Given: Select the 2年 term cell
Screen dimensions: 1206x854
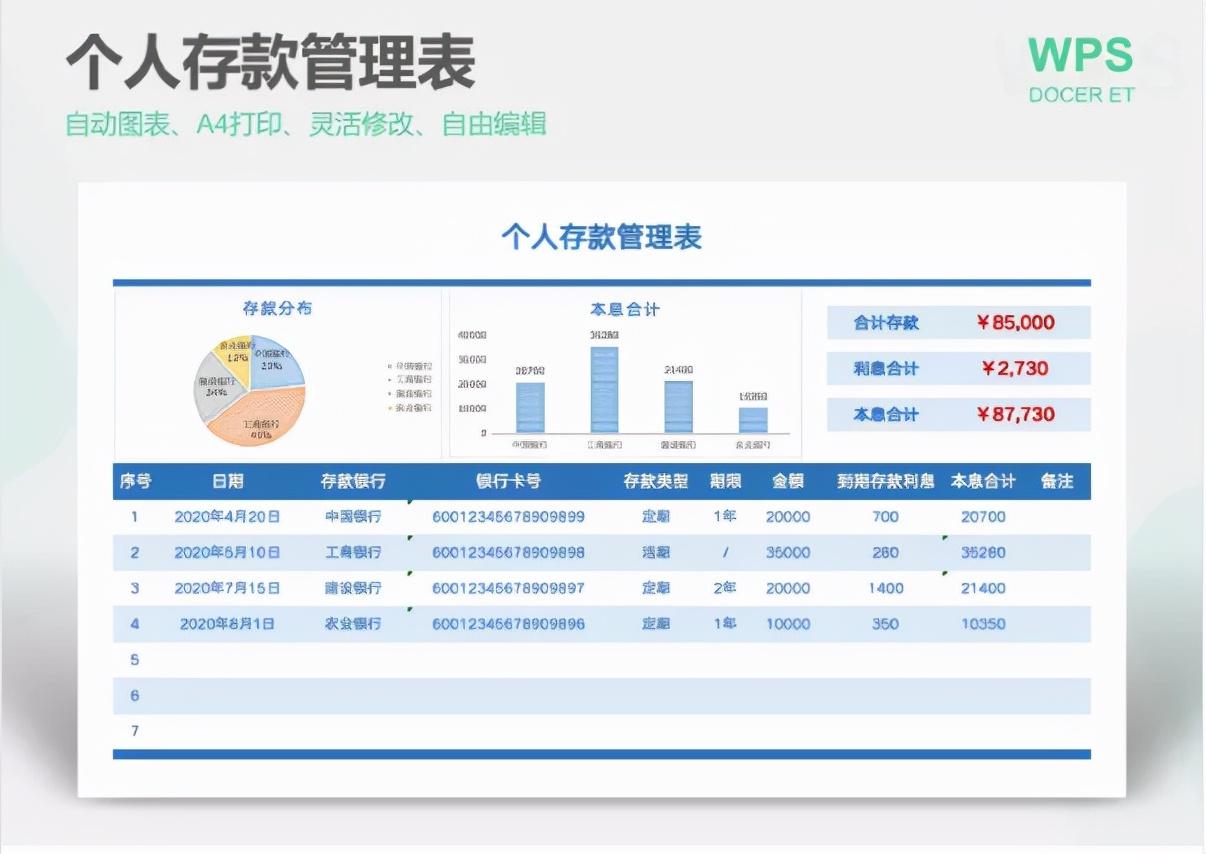Looking at the screenshot, I should point(725,588).
